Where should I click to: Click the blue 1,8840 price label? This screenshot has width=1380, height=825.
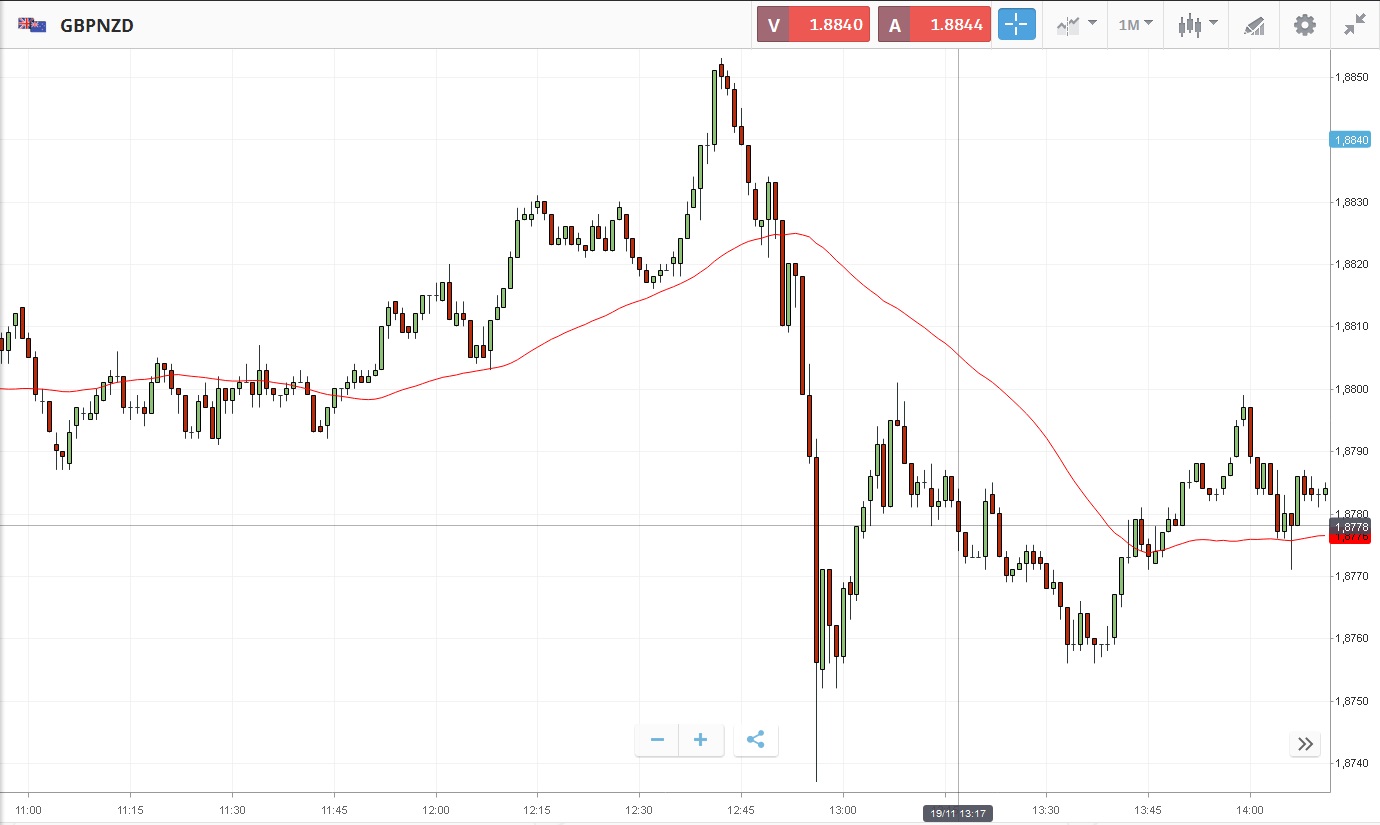[1350, 140]
